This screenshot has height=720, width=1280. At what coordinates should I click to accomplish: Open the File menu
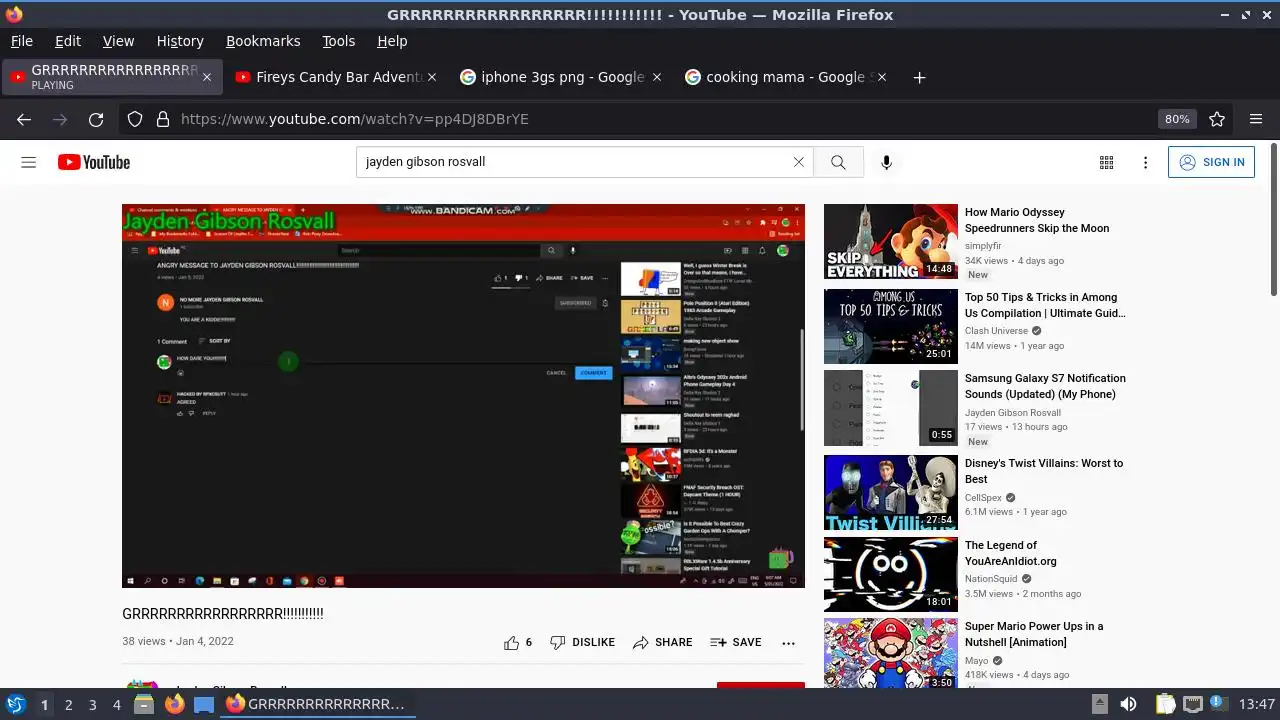point(21,41)
